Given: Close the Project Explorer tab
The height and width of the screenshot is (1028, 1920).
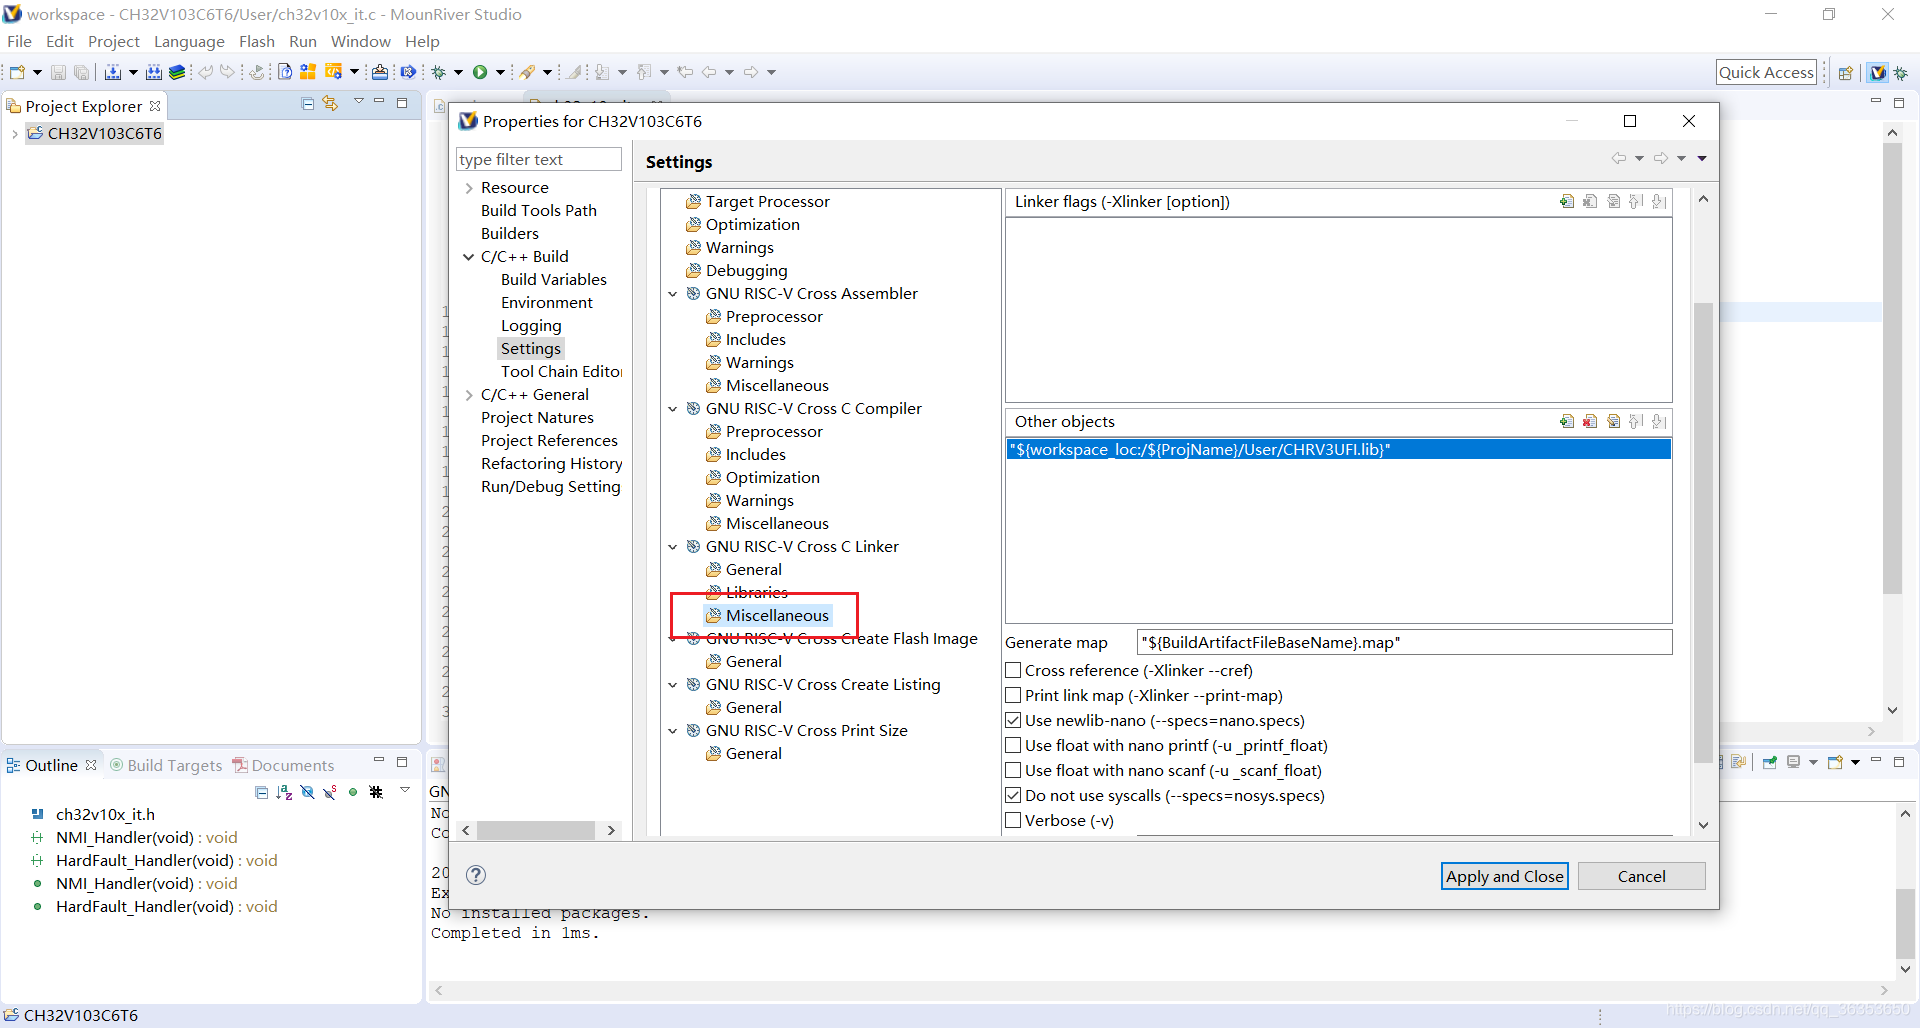Looking at the screenshot, I should click(x=155, y=106).
